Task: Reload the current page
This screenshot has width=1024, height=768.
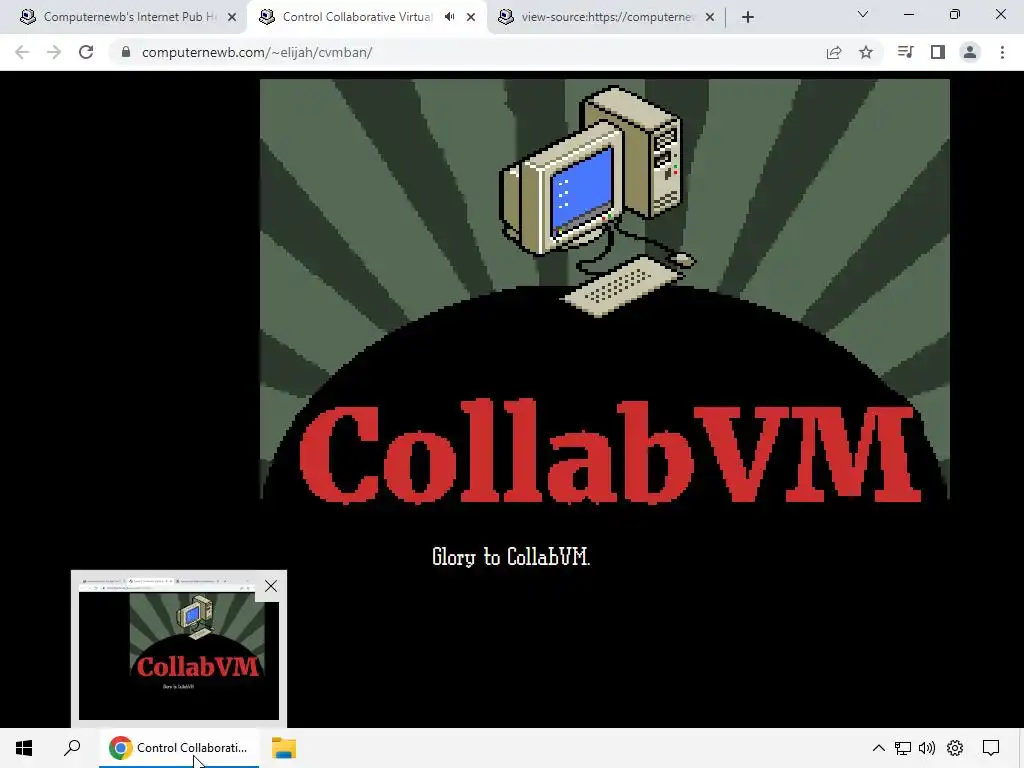Action: 86,52
